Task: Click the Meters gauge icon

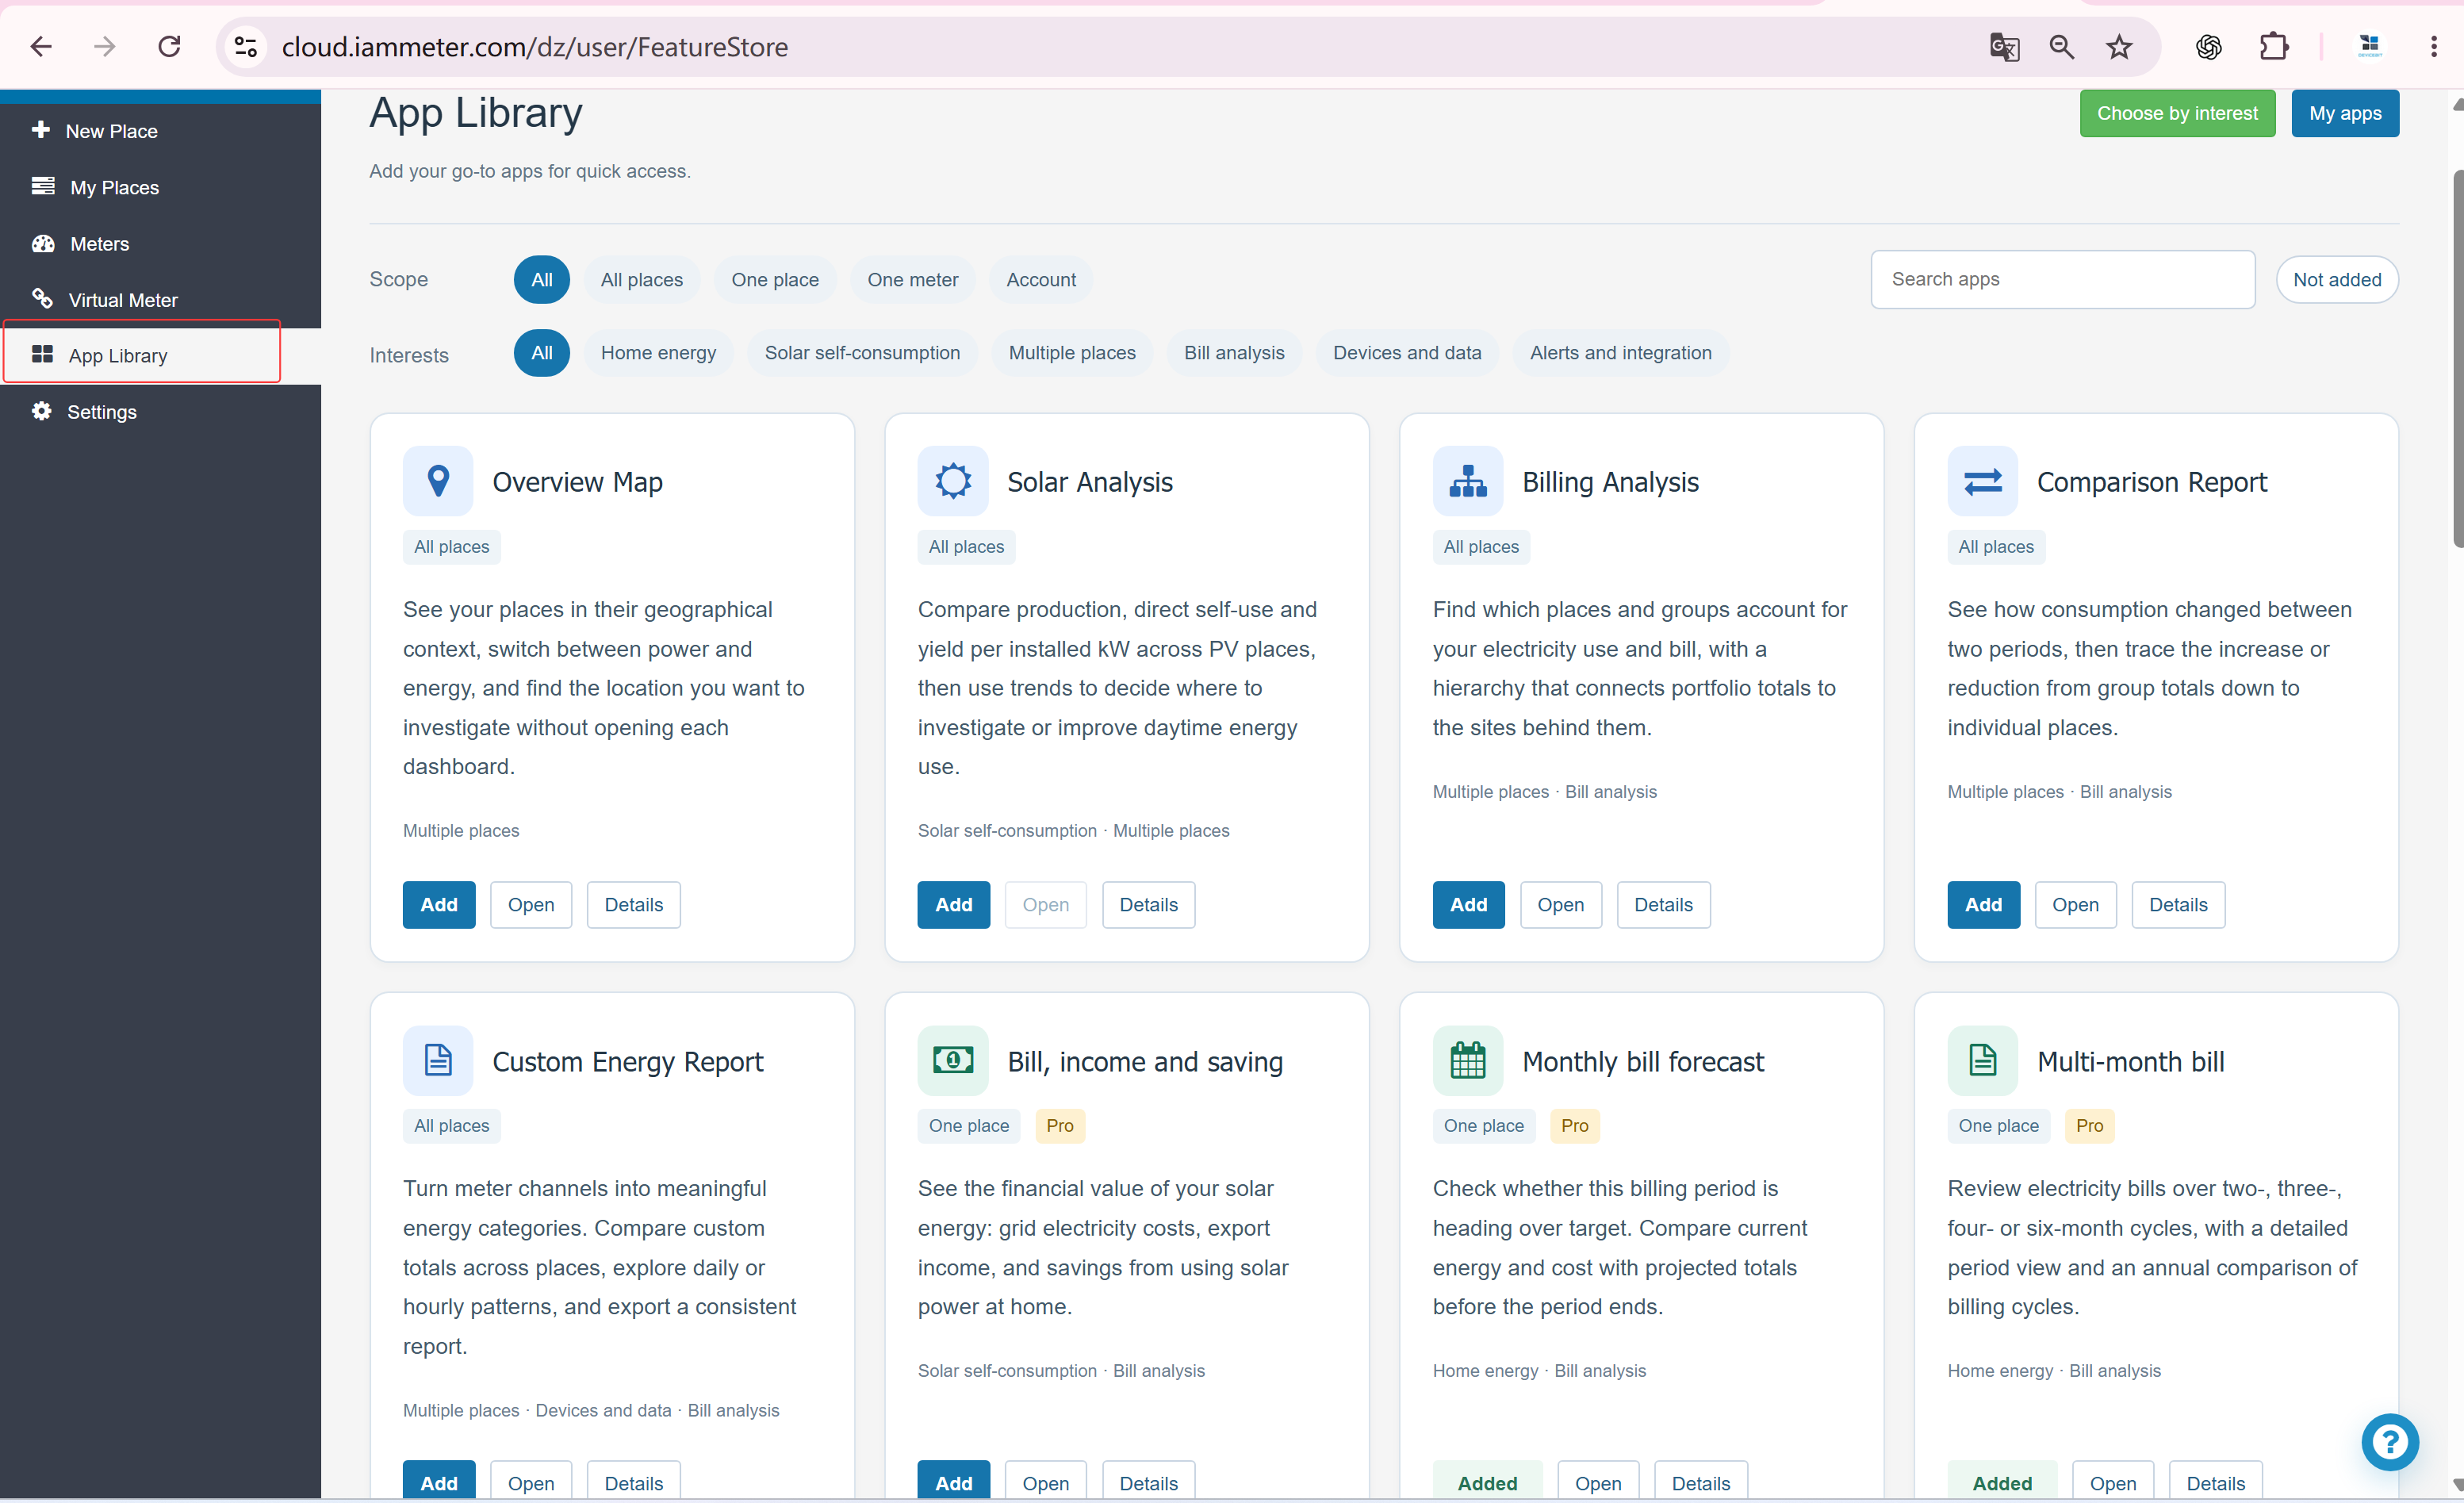Action: pyautogui.click(x=43, y=243)
